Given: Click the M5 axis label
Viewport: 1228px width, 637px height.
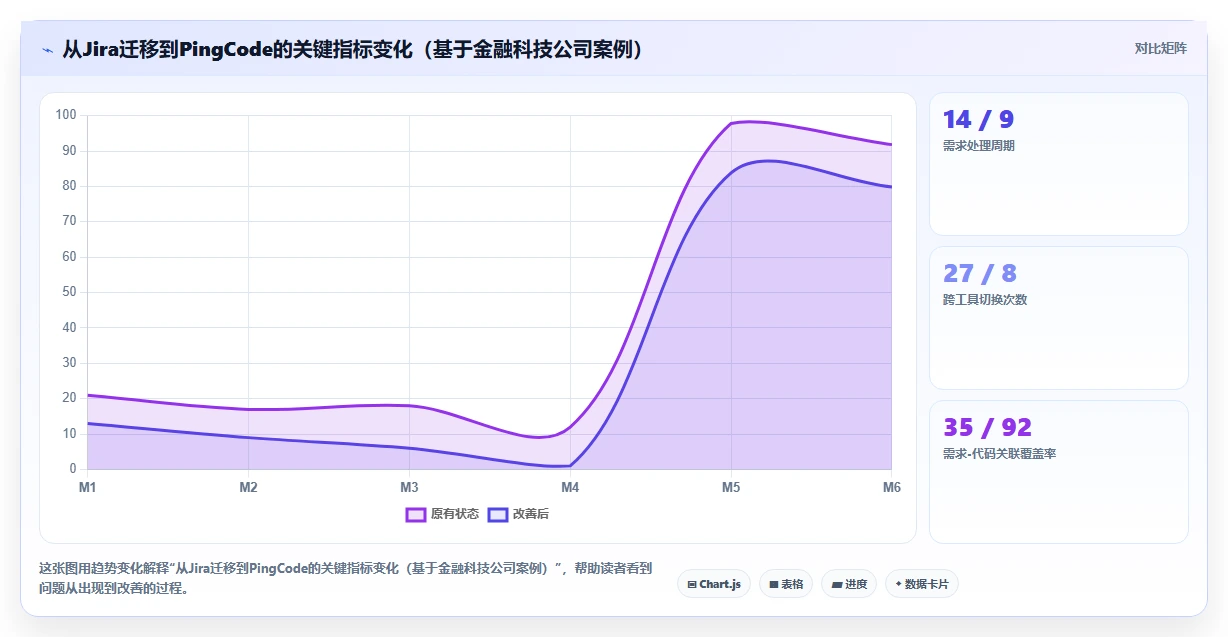Looking at the screenshot, I should point(731,487).
